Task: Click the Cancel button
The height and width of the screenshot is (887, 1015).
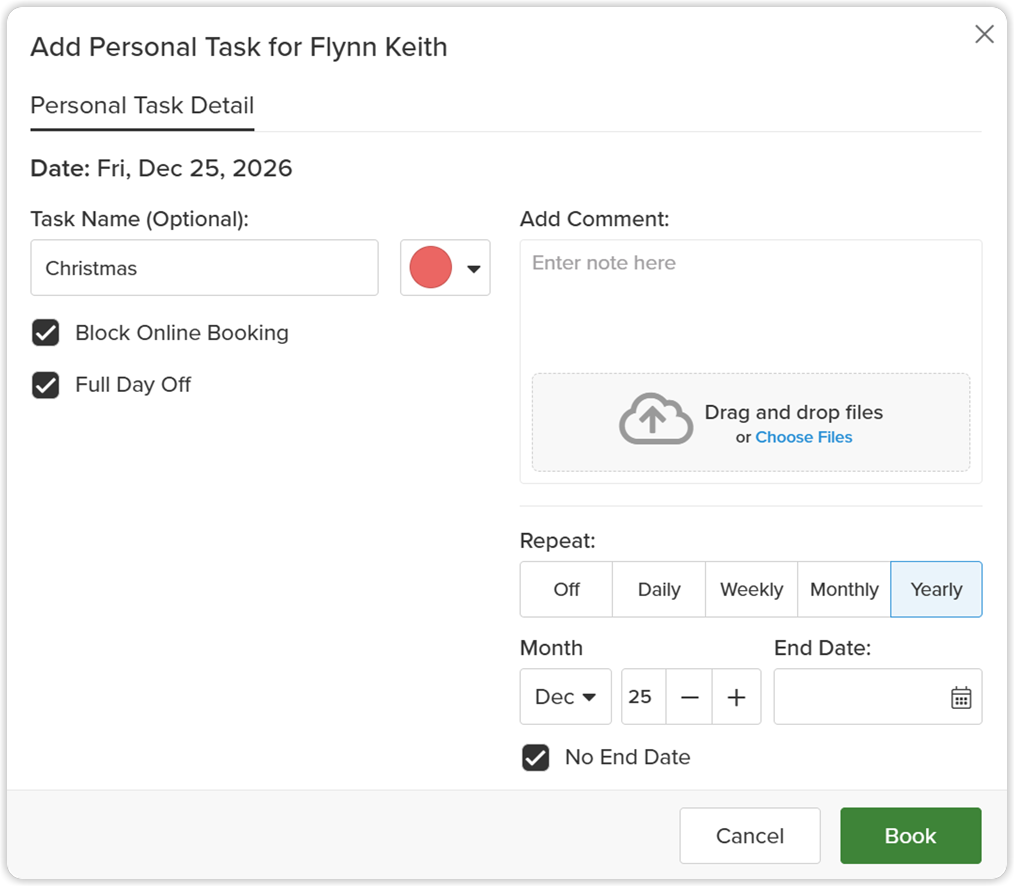Action: pyautogui.click(x=750, y=836)
